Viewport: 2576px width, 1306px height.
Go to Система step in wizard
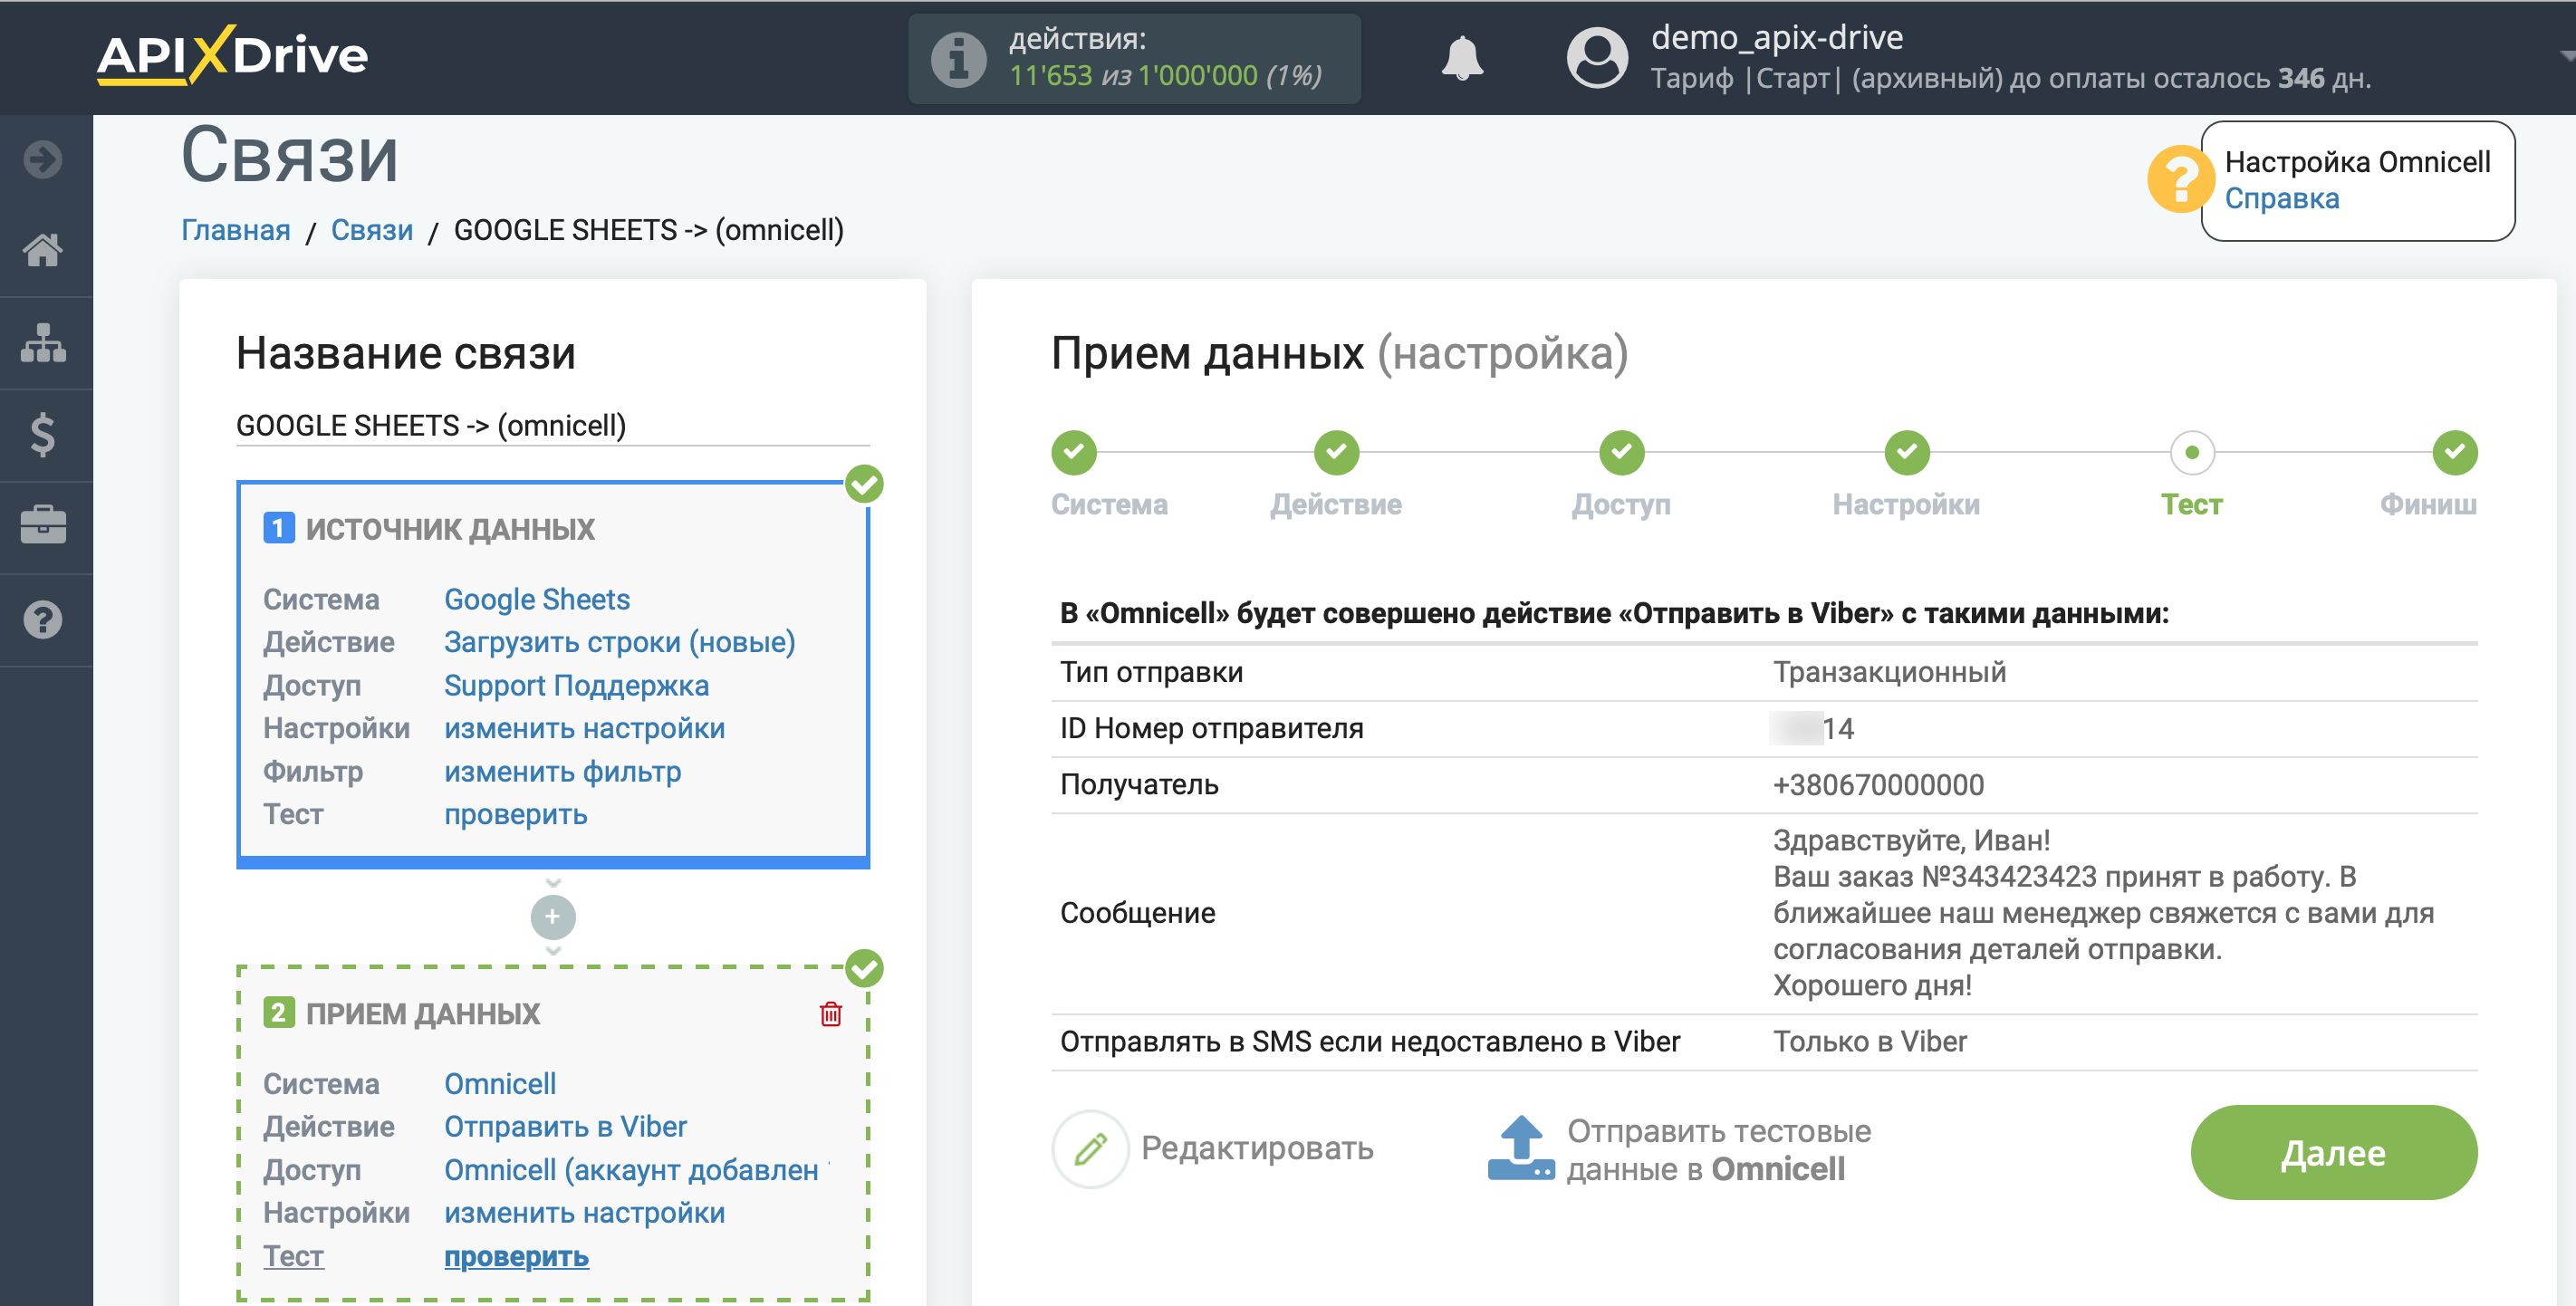tap(1074, 452)
